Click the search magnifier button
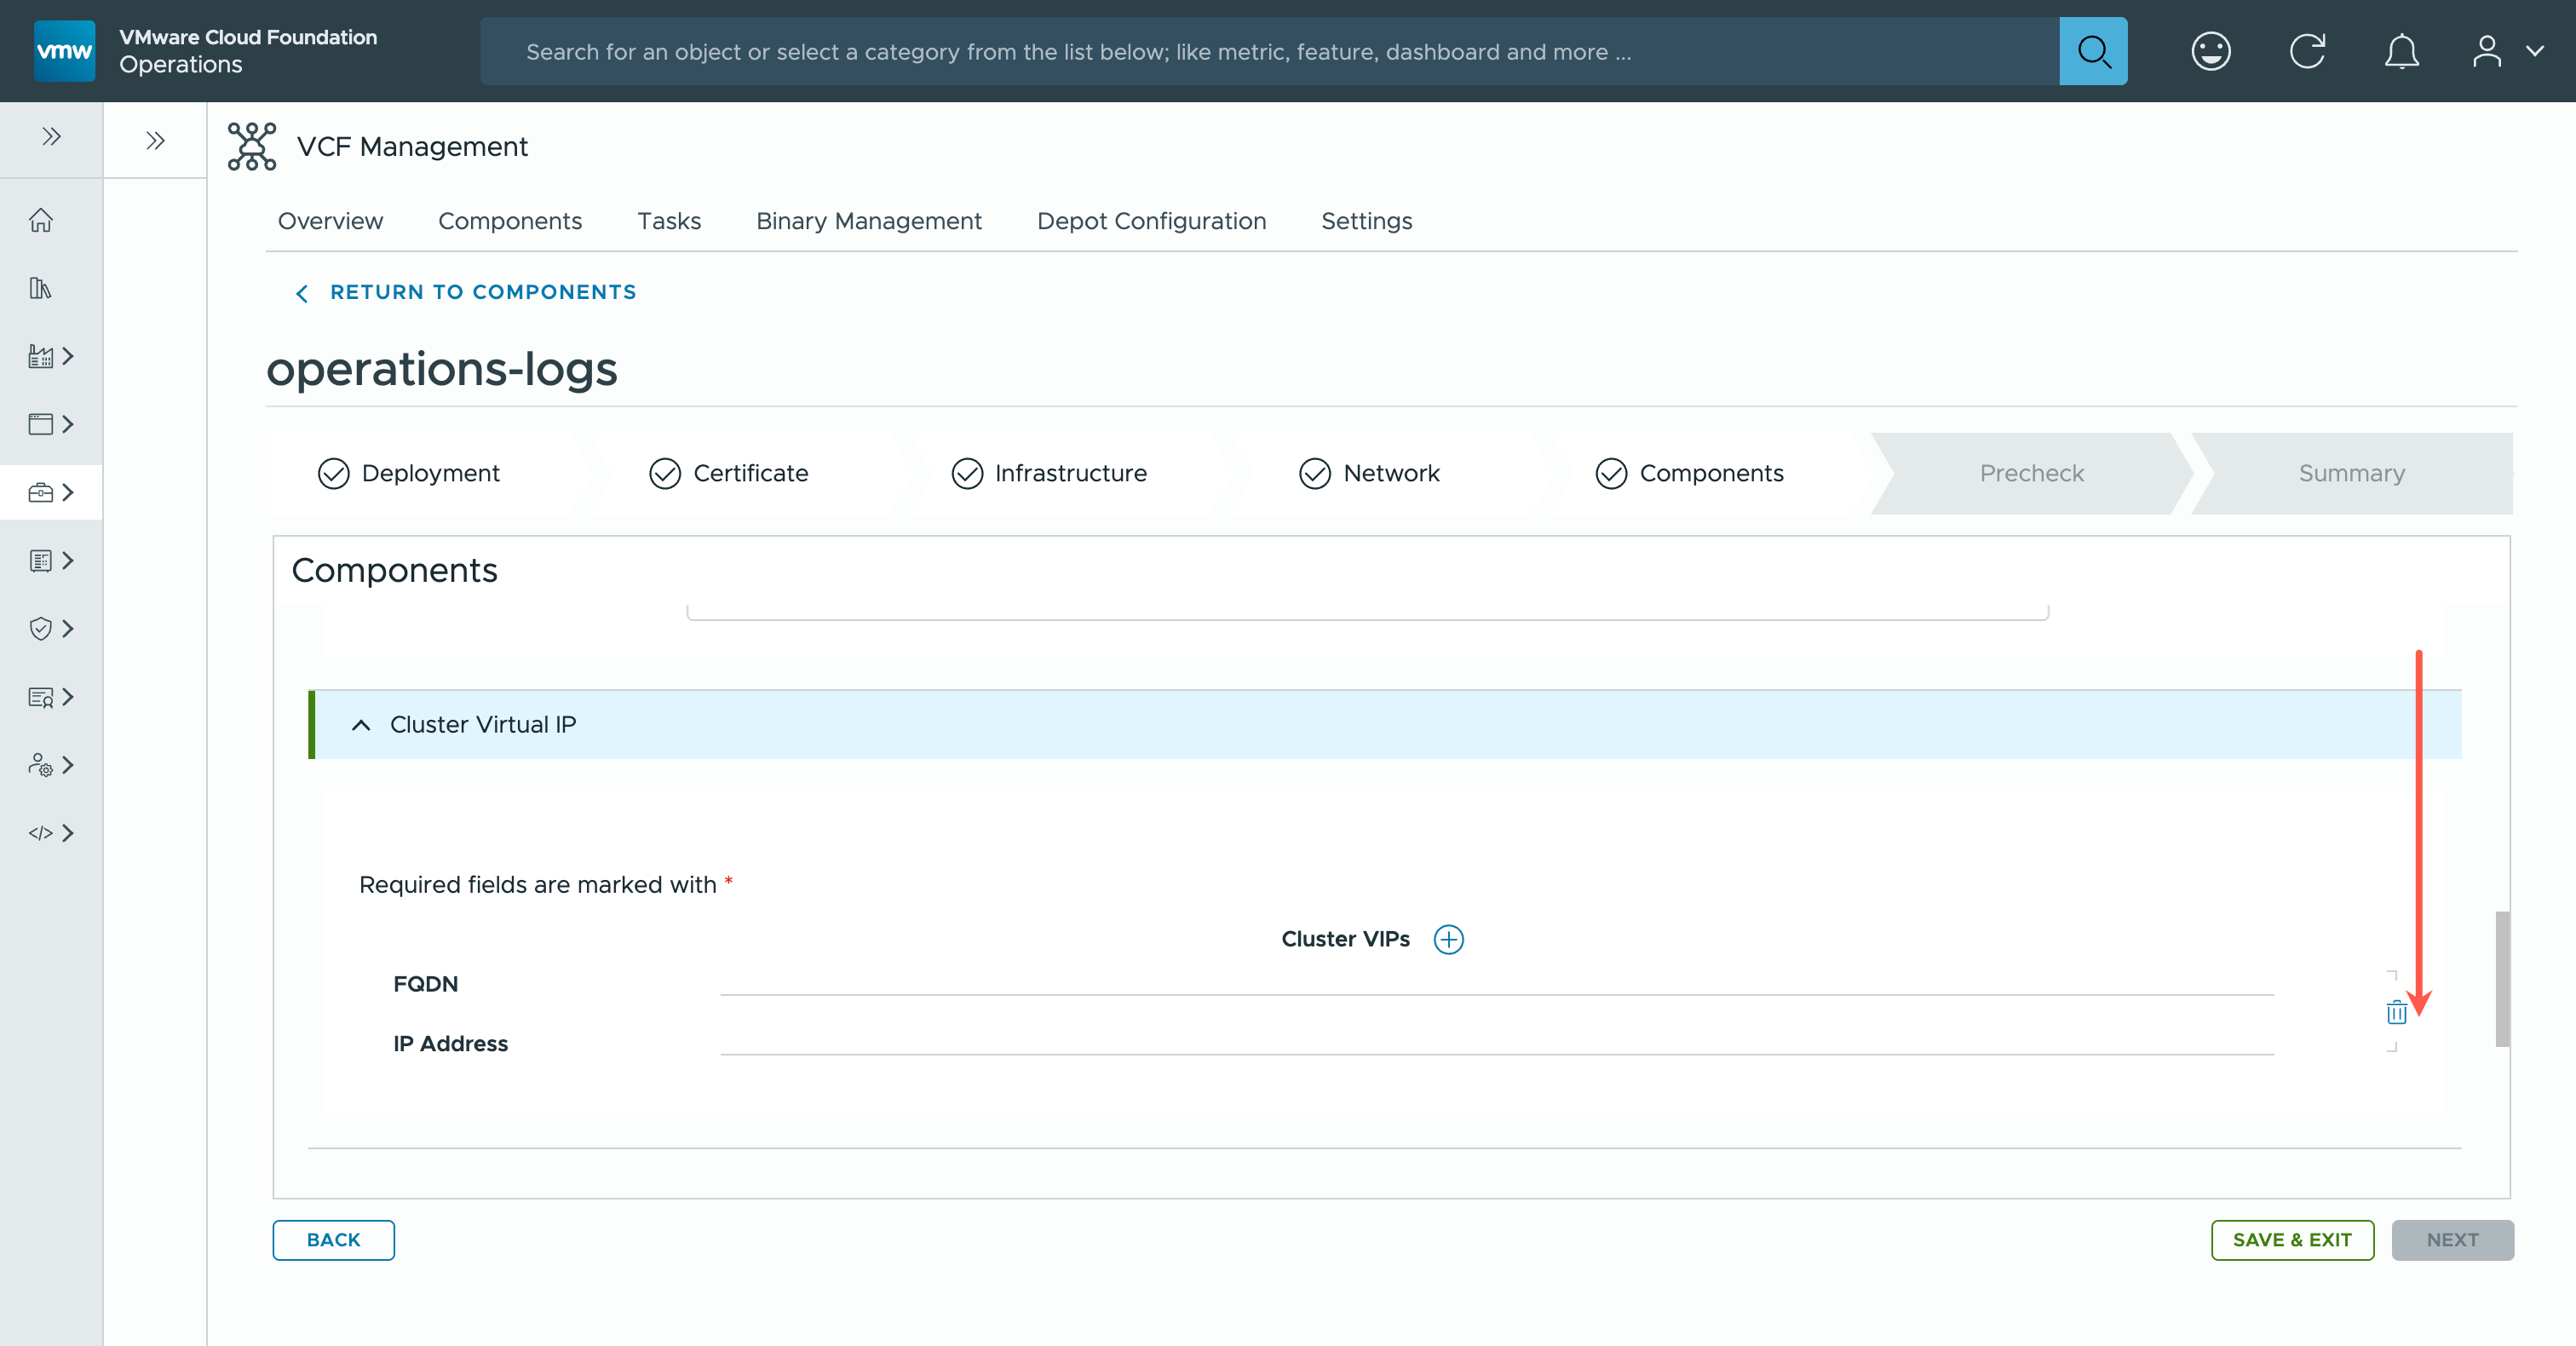This screenshot has width=2576, height=1346. point(2092,51)
